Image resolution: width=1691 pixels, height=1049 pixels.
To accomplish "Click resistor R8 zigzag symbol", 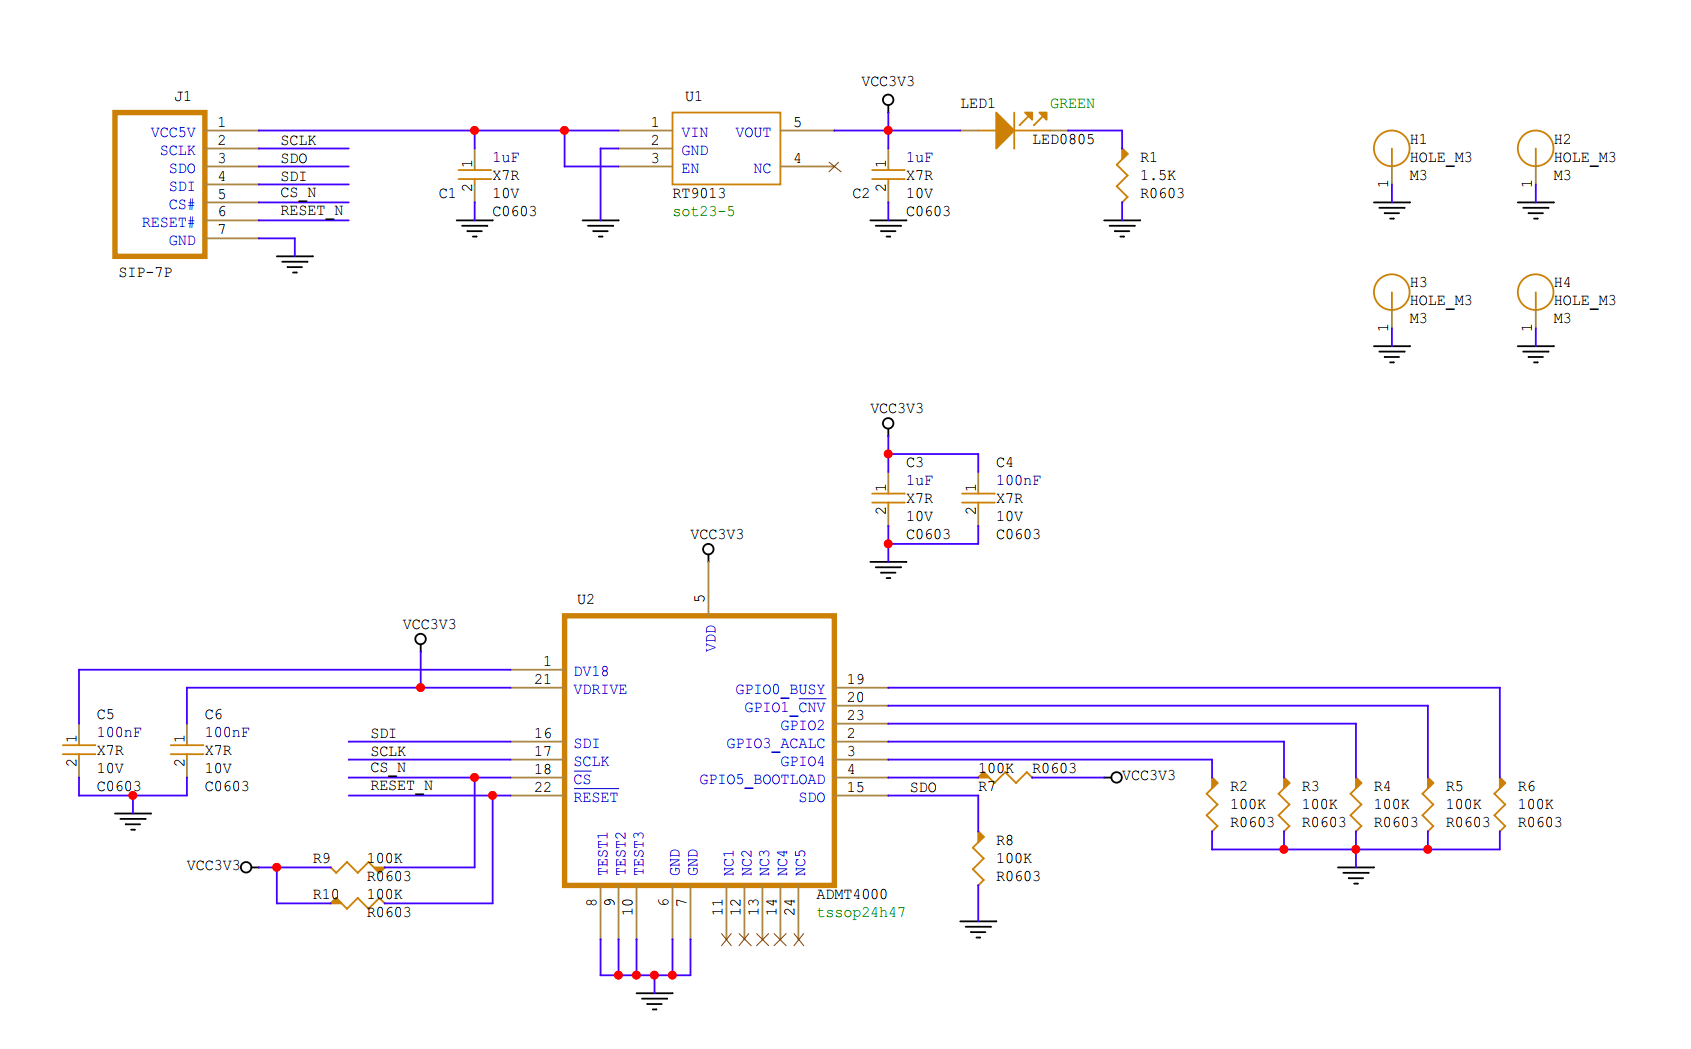I will tap(978, 858).
